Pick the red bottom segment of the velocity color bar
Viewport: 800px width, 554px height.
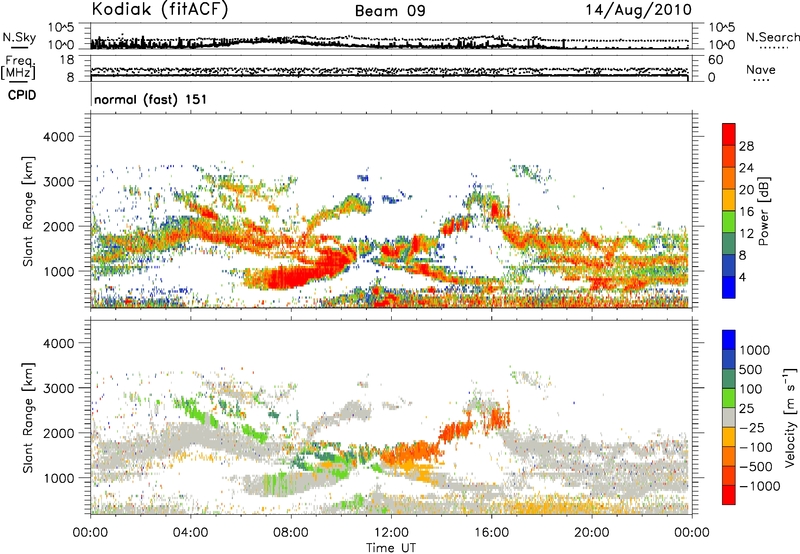pos(729,495)
